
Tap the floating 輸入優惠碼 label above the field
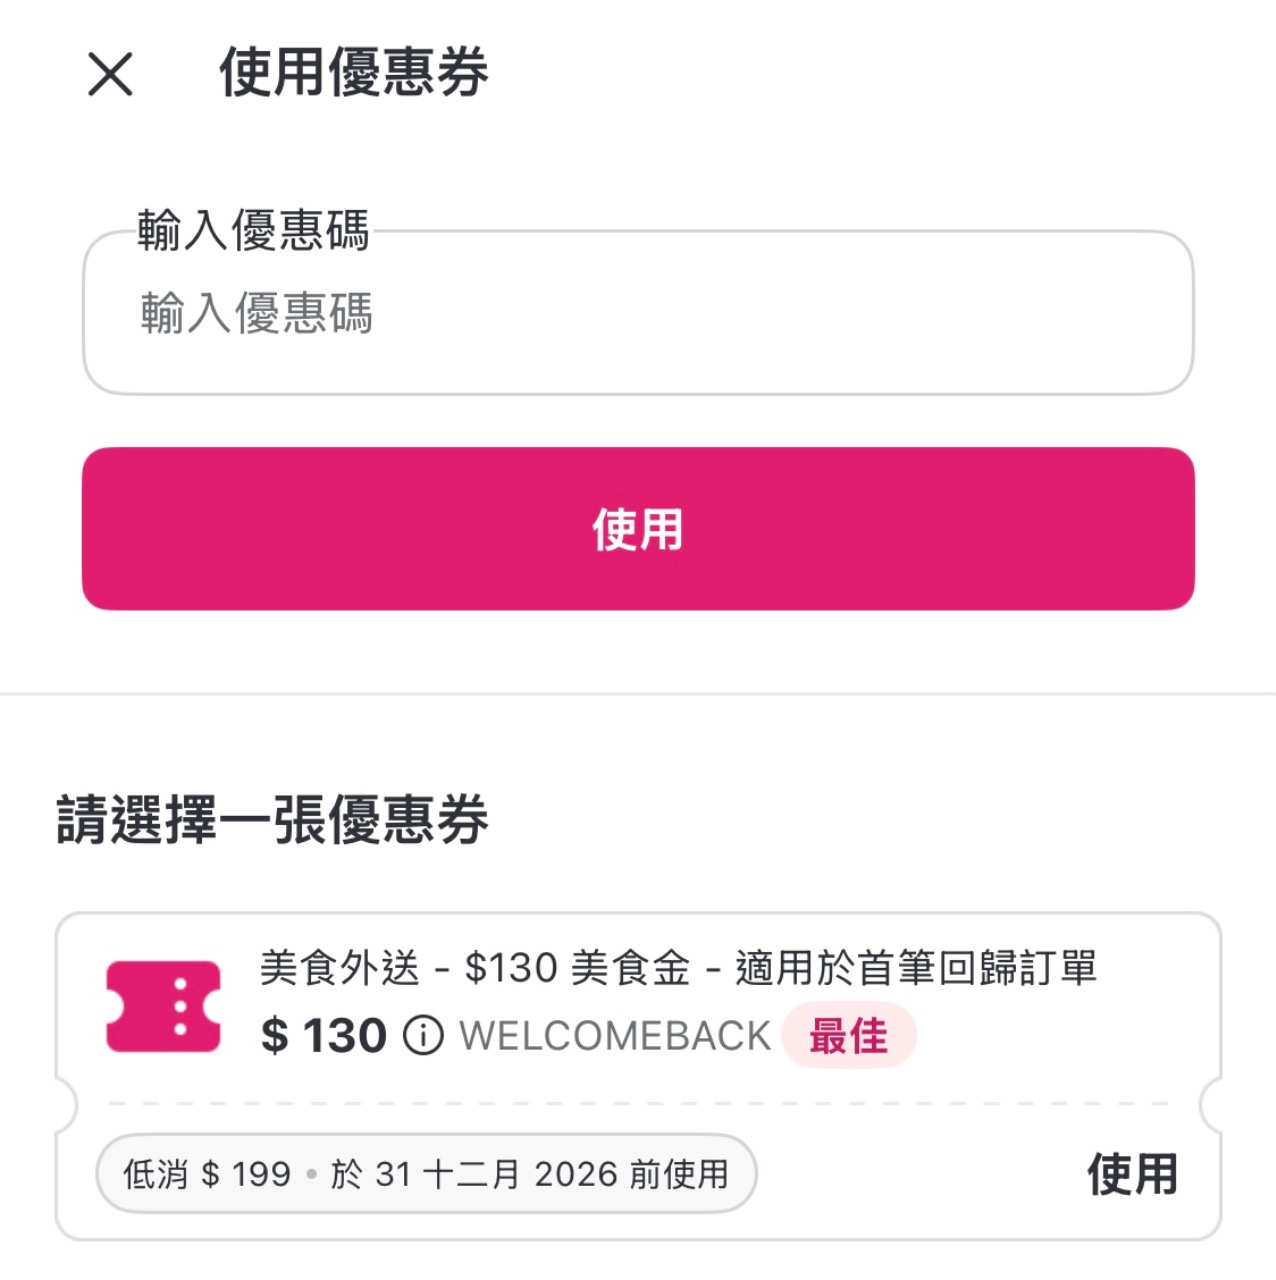click(253, 230)
